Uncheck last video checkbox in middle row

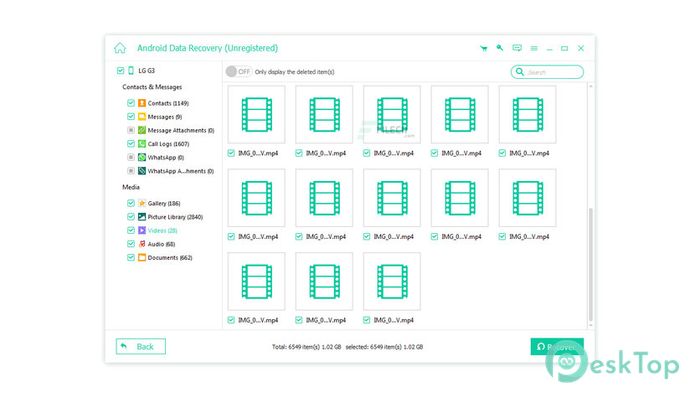[x=502, y=237]
